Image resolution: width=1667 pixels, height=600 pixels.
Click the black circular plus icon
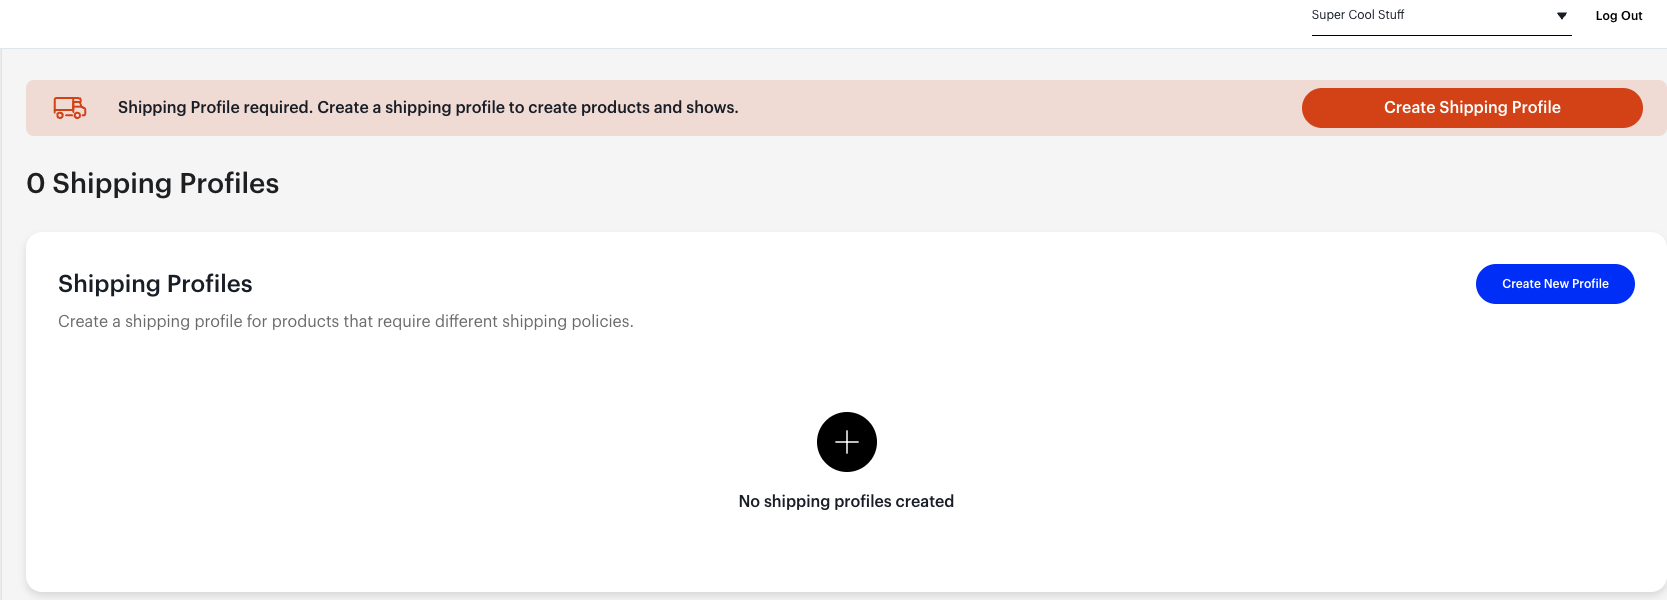point(847,442)
